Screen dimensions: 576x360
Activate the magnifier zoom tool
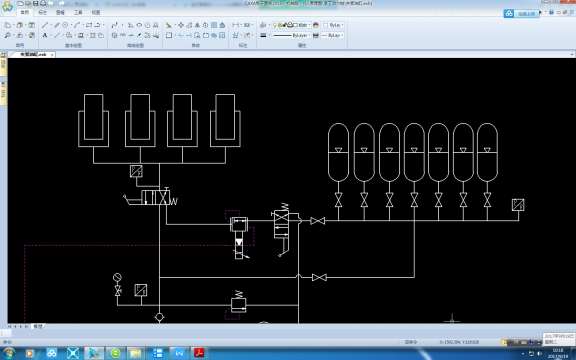7,35
